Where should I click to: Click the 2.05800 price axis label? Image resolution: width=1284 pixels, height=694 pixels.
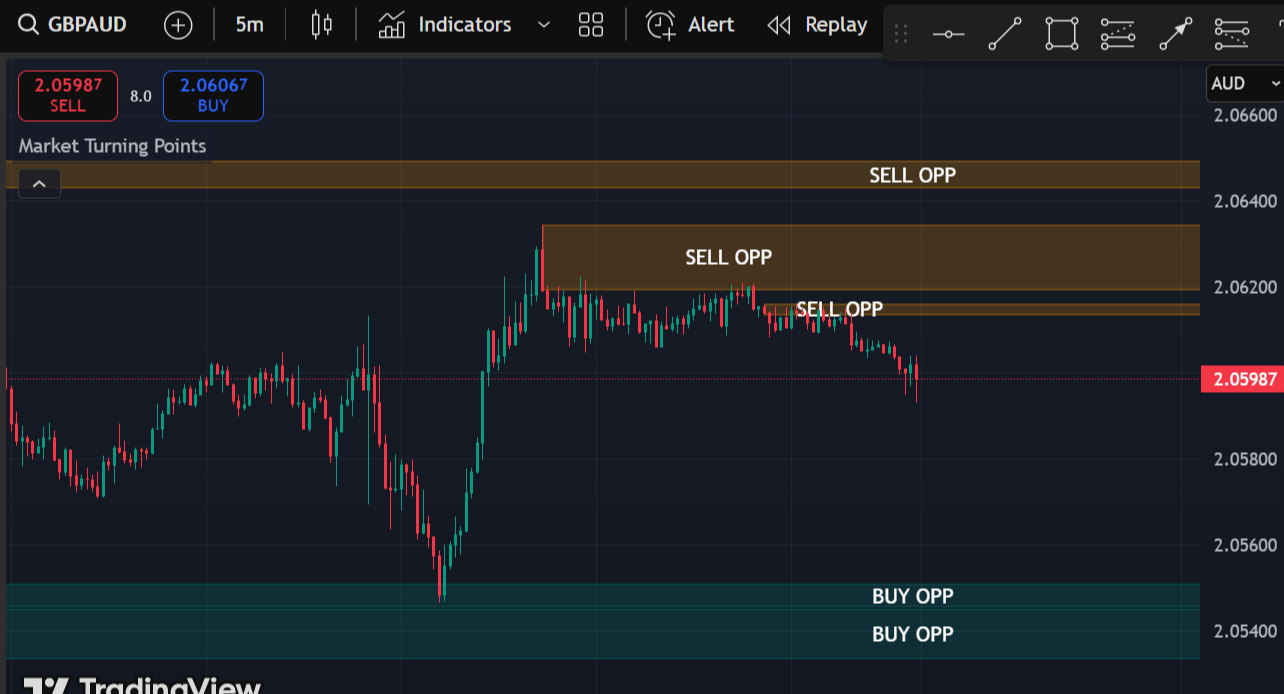pos(1245,459)
